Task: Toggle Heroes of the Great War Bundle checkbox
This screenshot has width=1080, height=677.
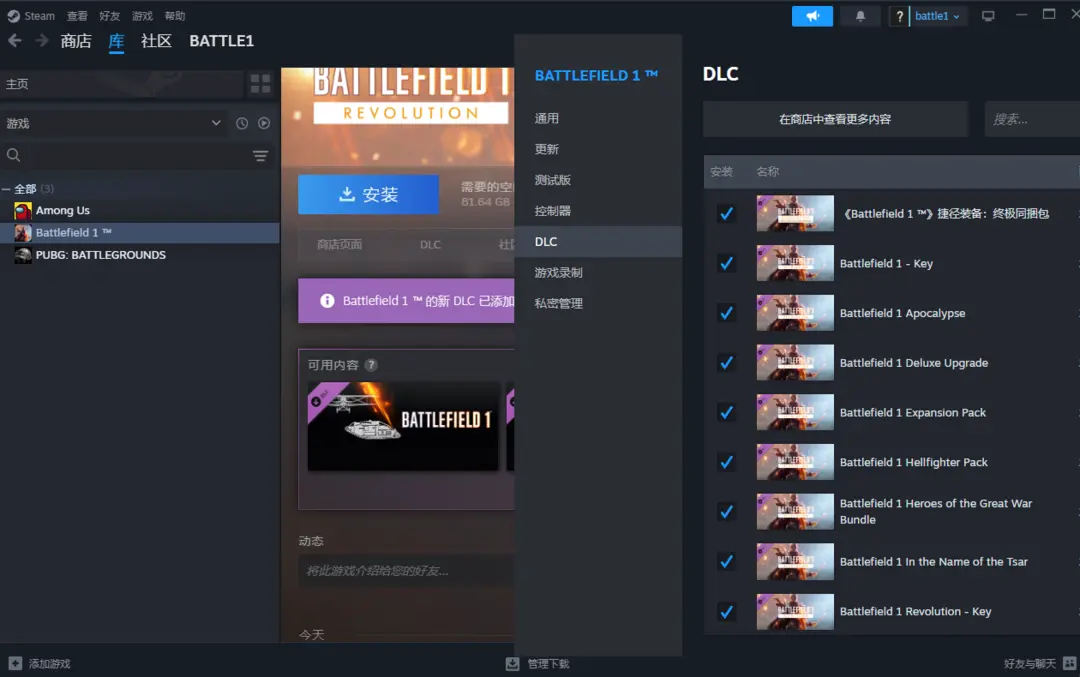Action: (726, 511)
